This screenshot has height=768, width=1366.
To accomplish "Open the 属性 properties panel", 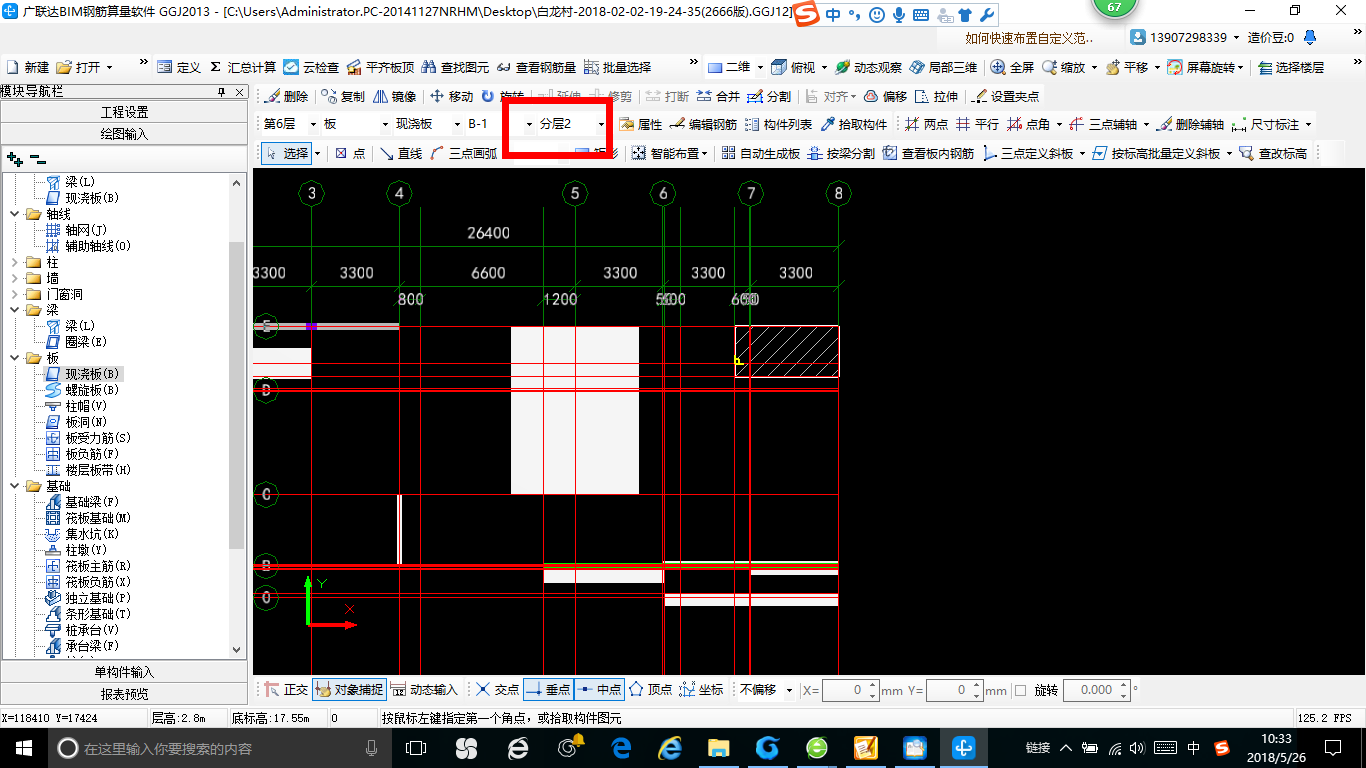I will [x=641, y=125].
